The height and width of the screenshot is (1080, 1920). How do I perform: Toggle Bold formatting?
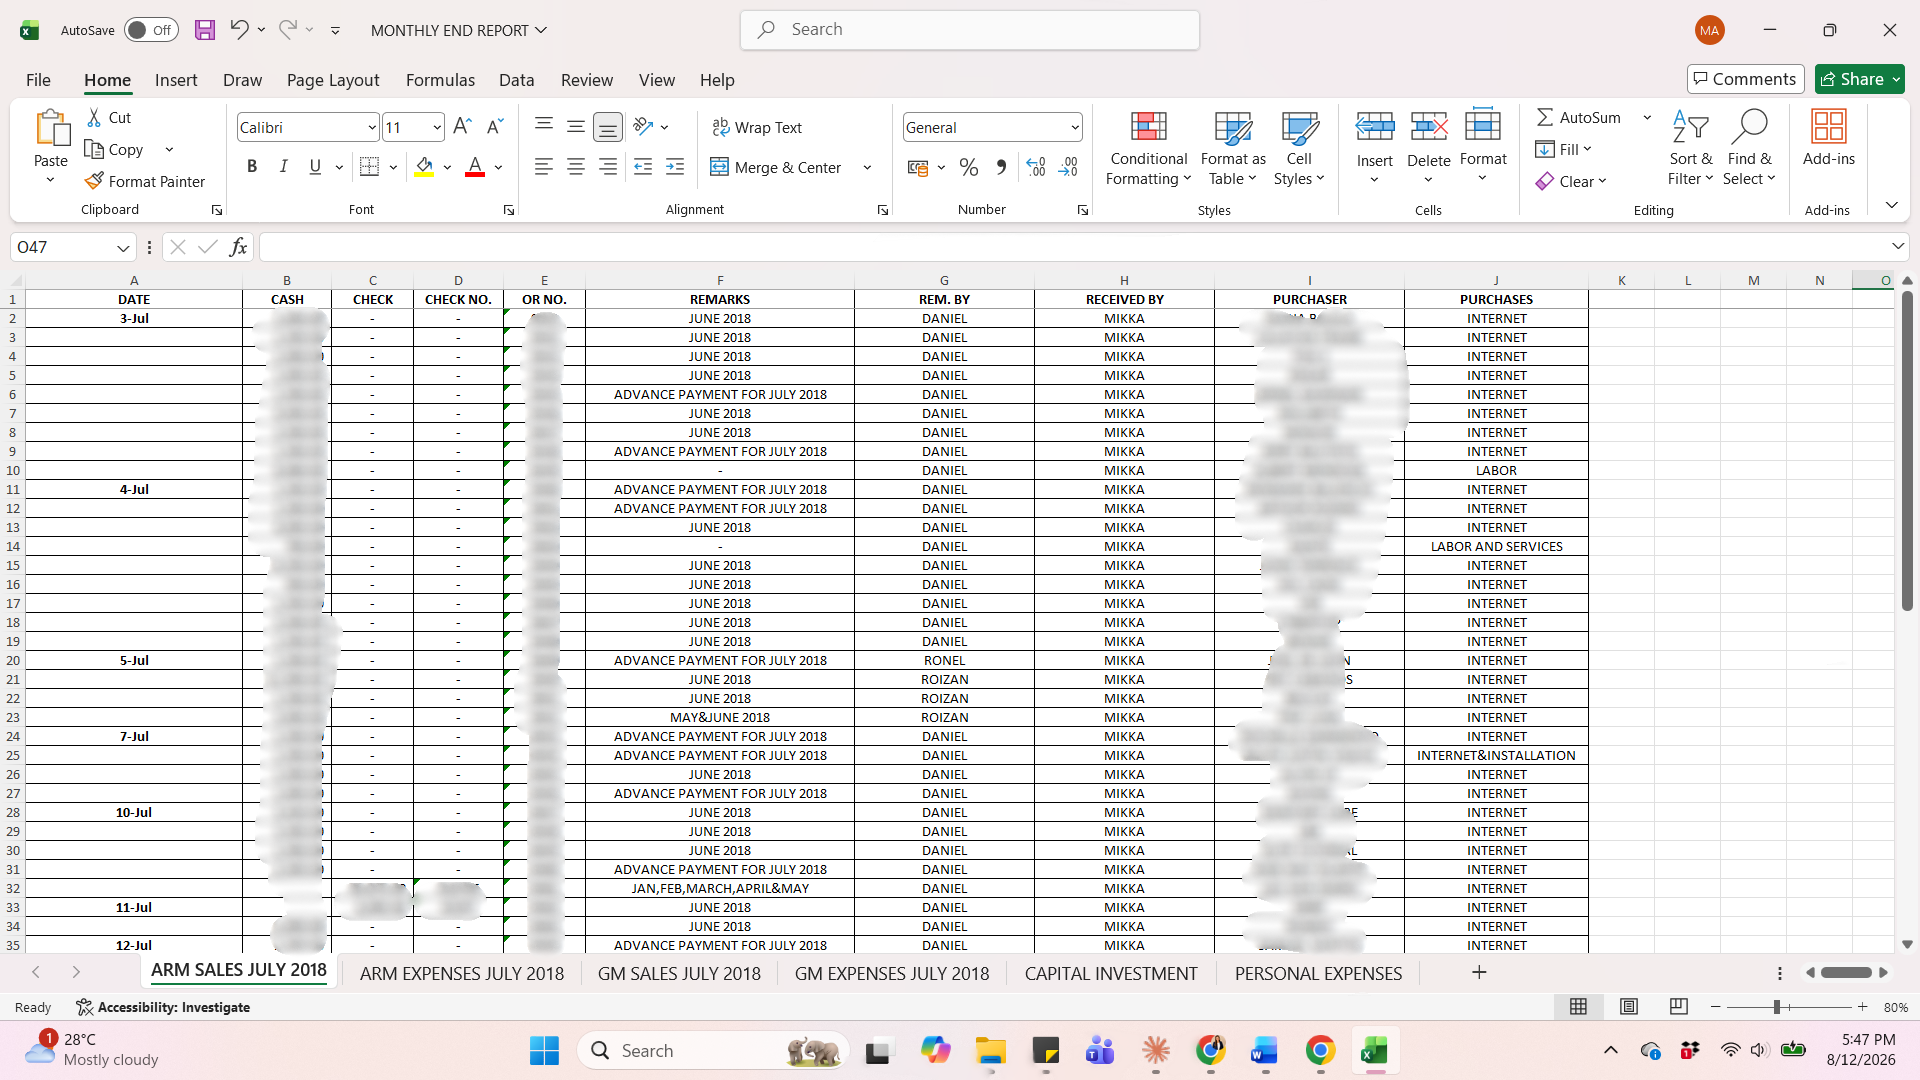pos(252,167)
